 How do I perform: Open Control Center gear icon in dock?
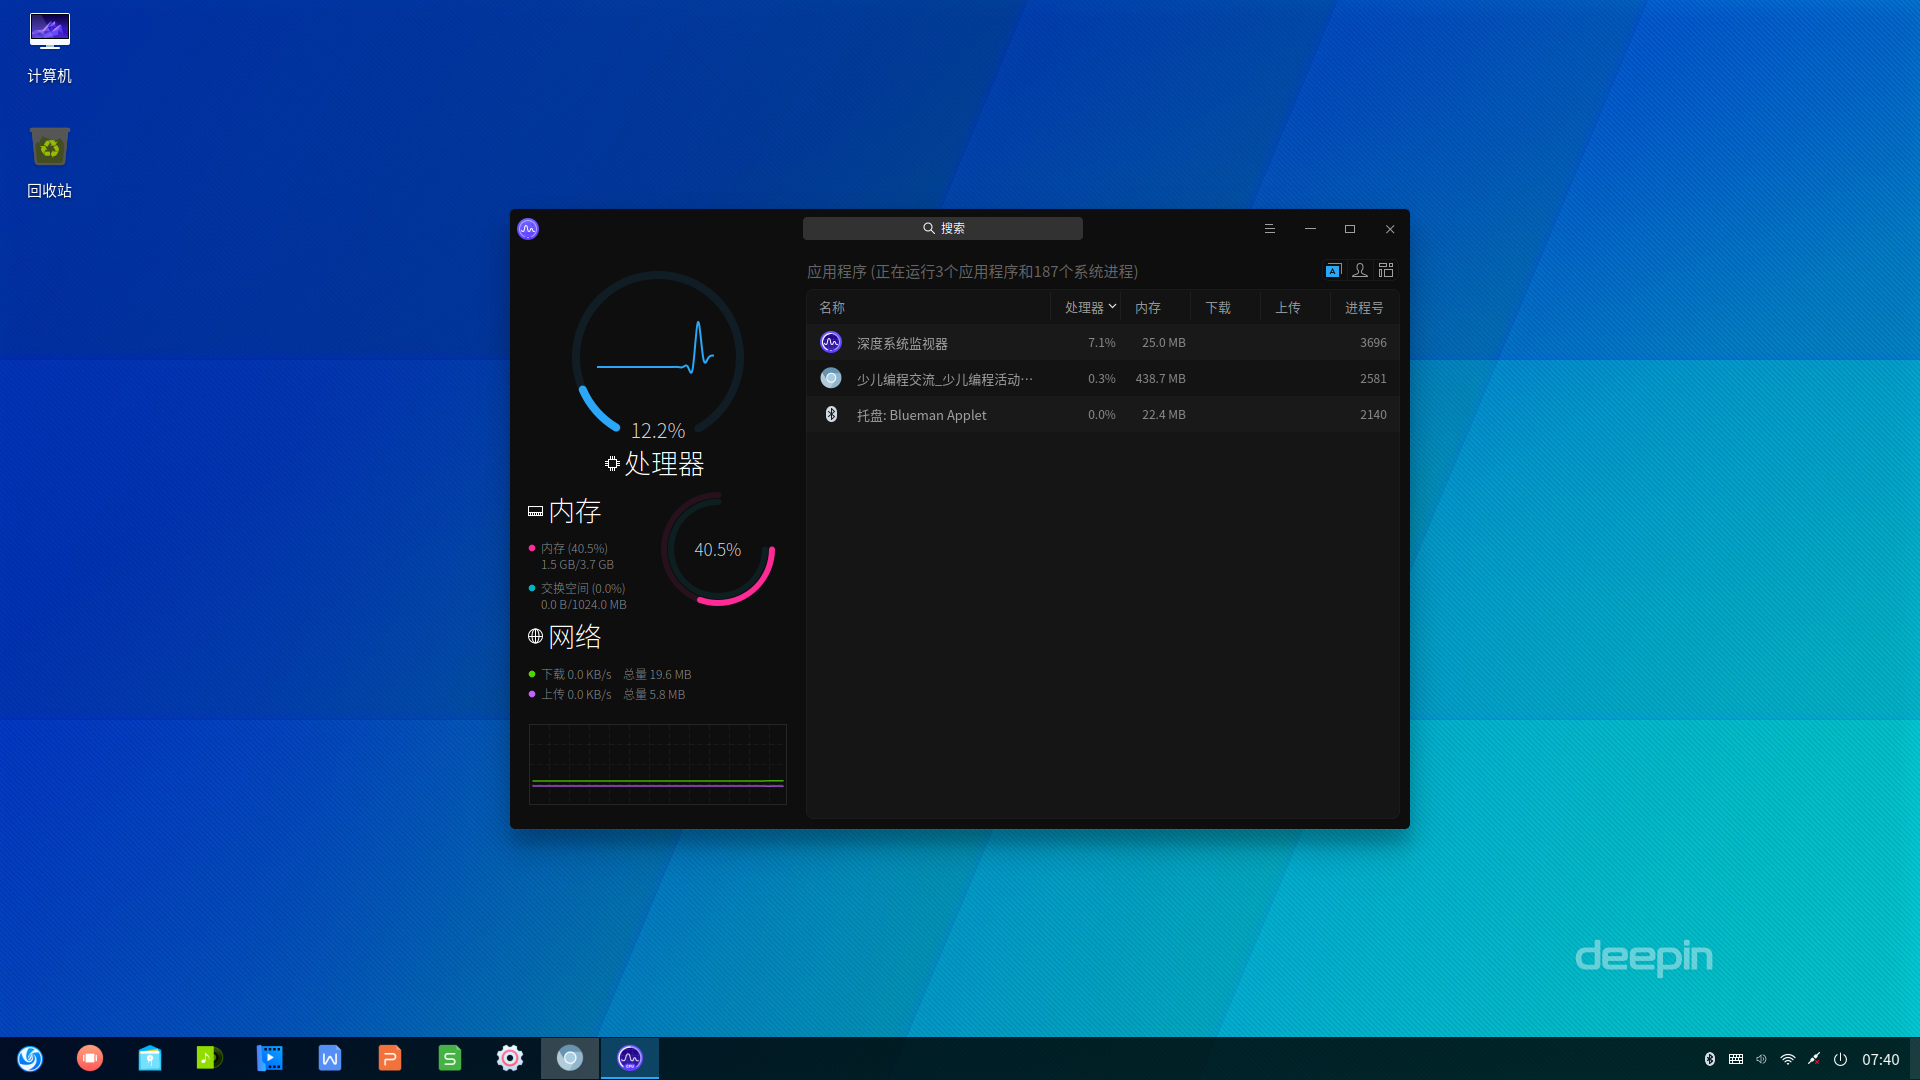coord(510,1058)
